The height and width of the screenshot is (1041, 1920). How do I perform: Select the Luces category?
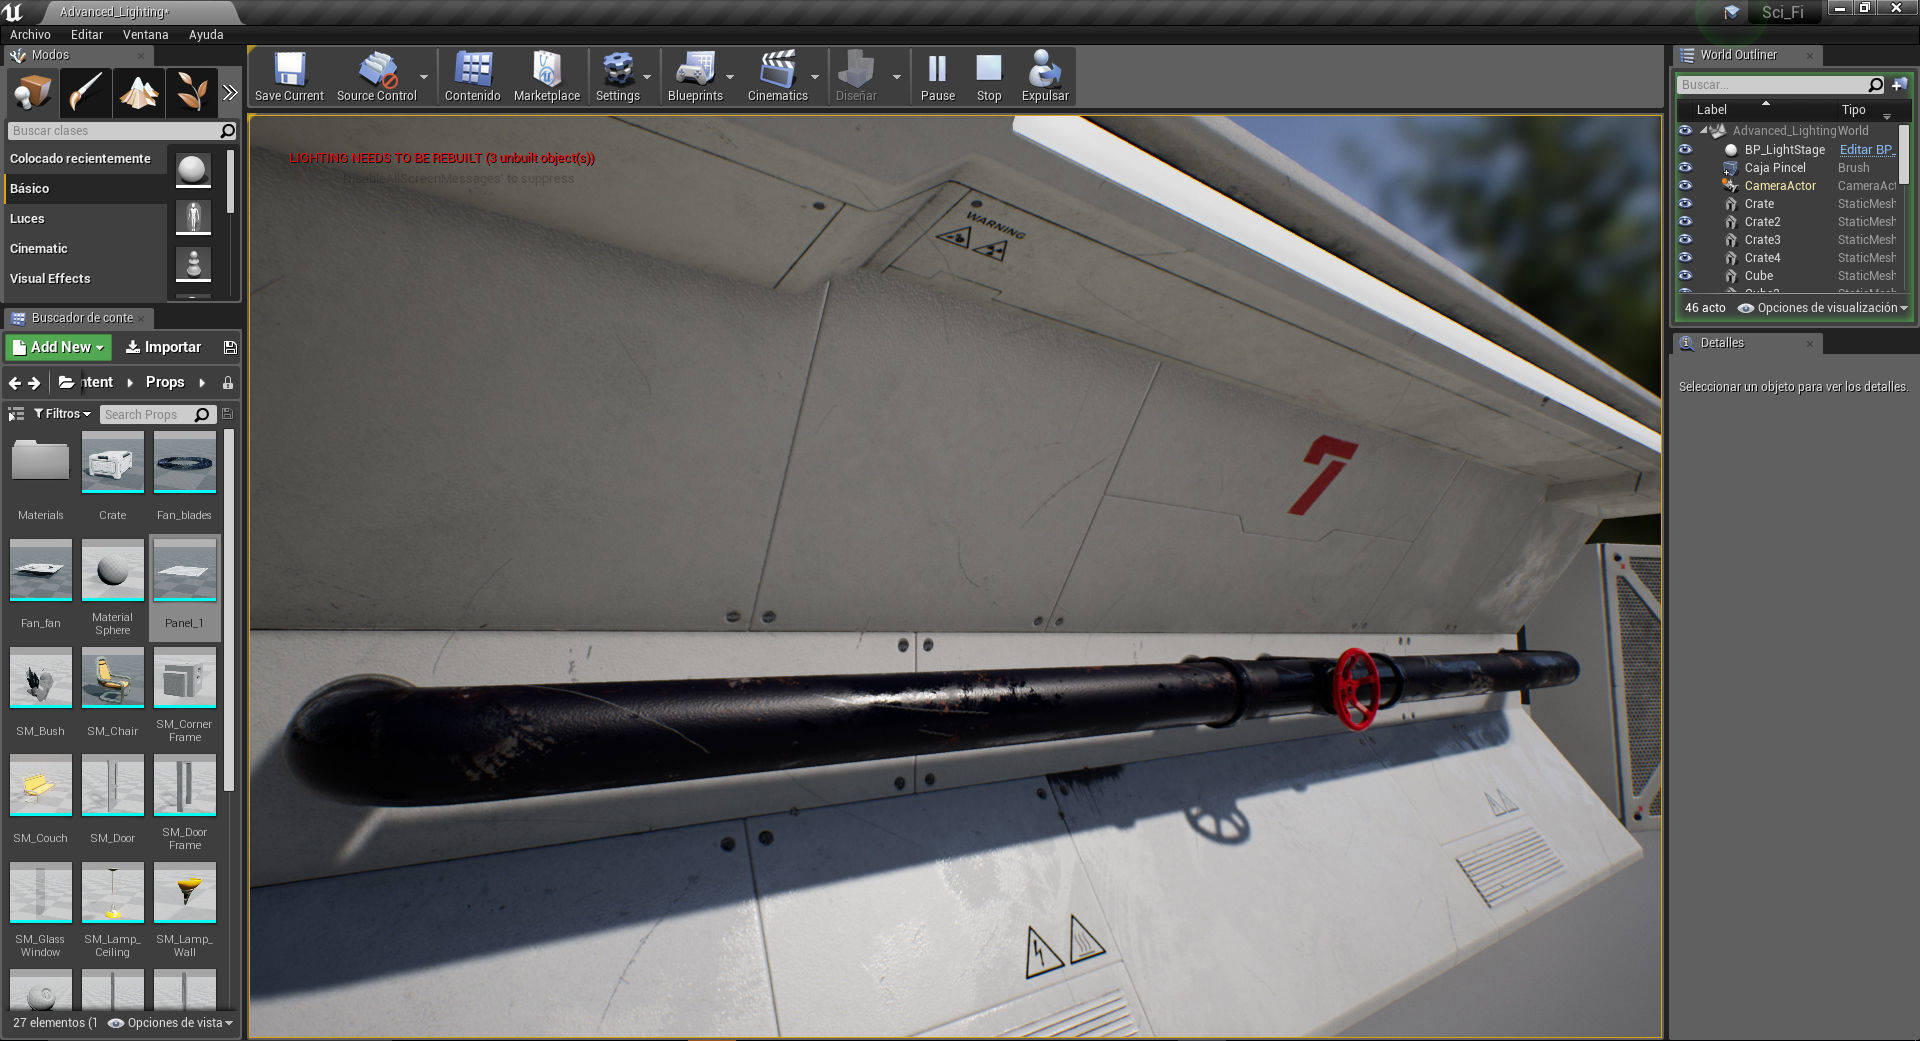click(x=85, y=219)
